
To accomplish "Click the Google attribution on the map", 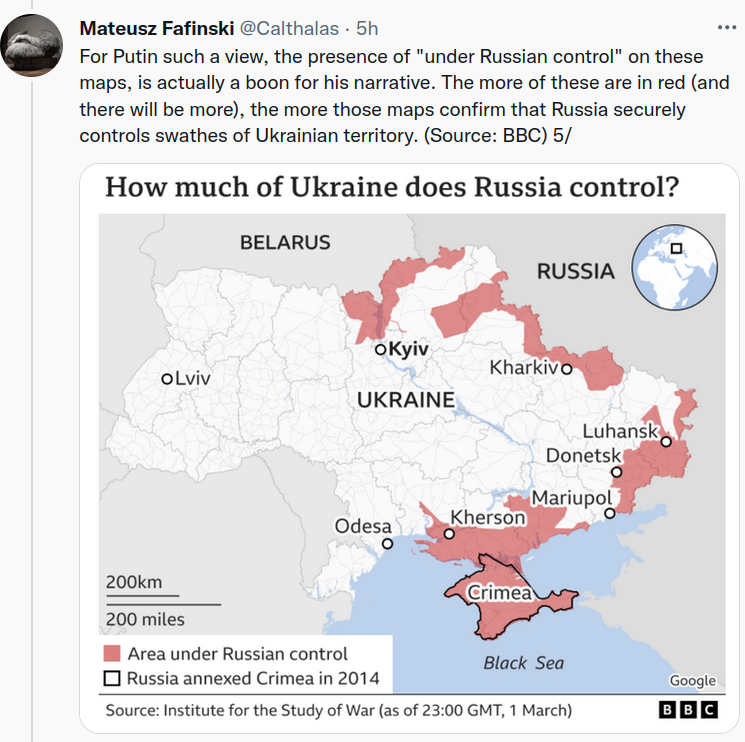I will pyautogui.click(x=692, y=681).
